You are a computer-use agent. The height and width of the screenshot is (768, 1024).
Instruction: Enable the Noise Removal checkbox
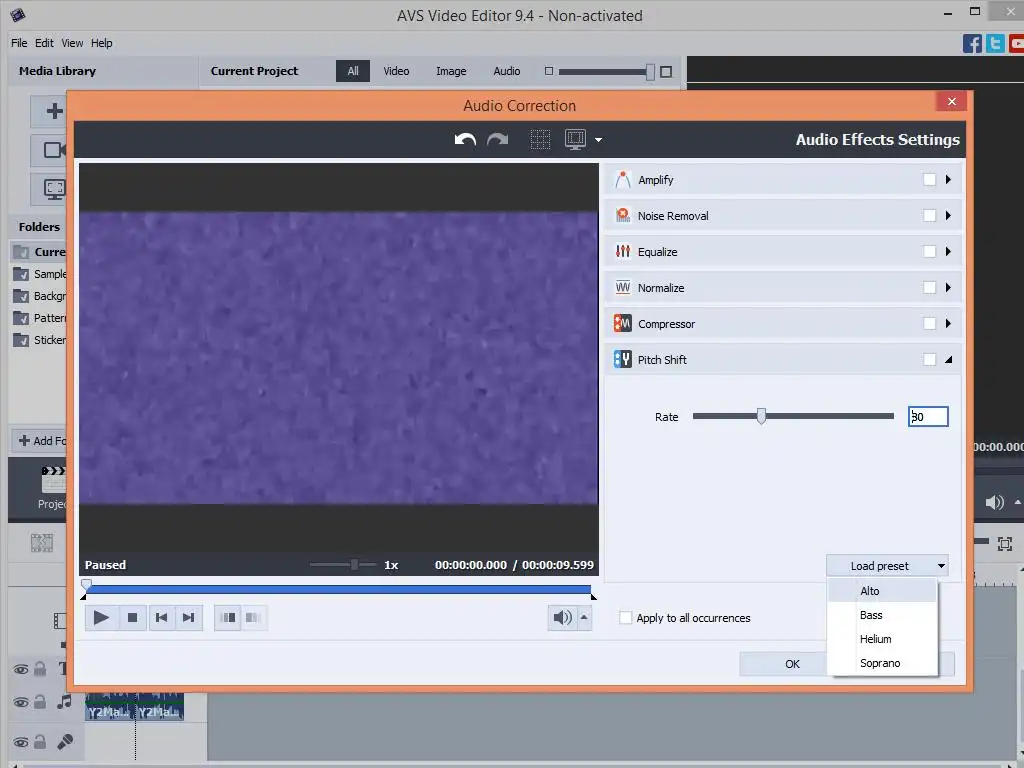[929, 216]
